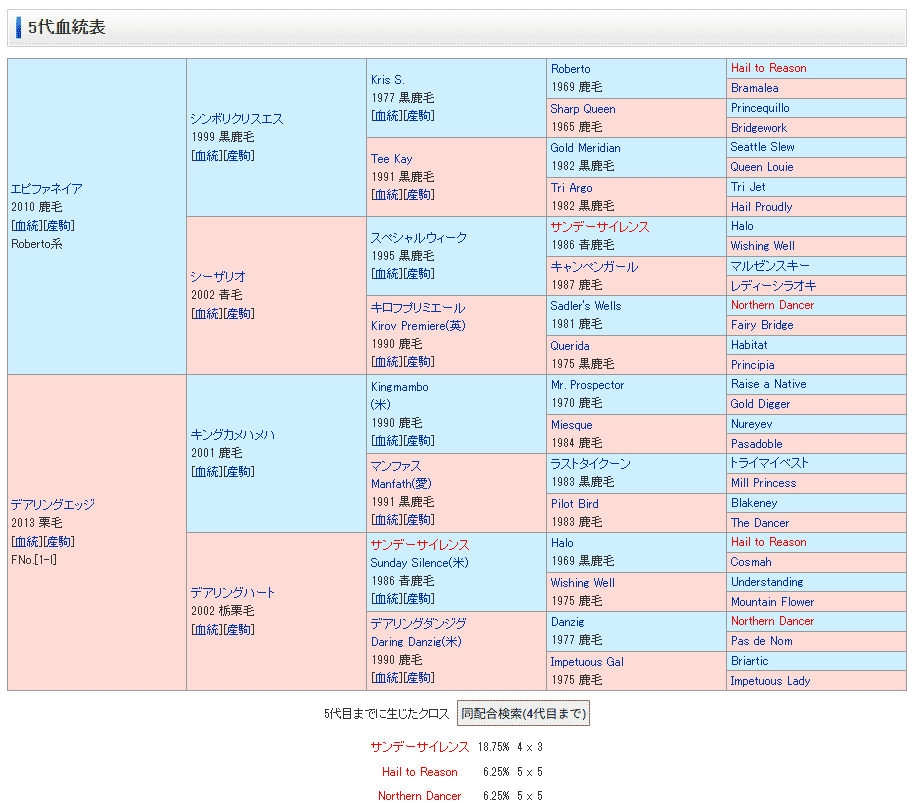Screen dimensions: 915x803
Task: Open the スペシャルウィーク link
Action: [418, 238]
